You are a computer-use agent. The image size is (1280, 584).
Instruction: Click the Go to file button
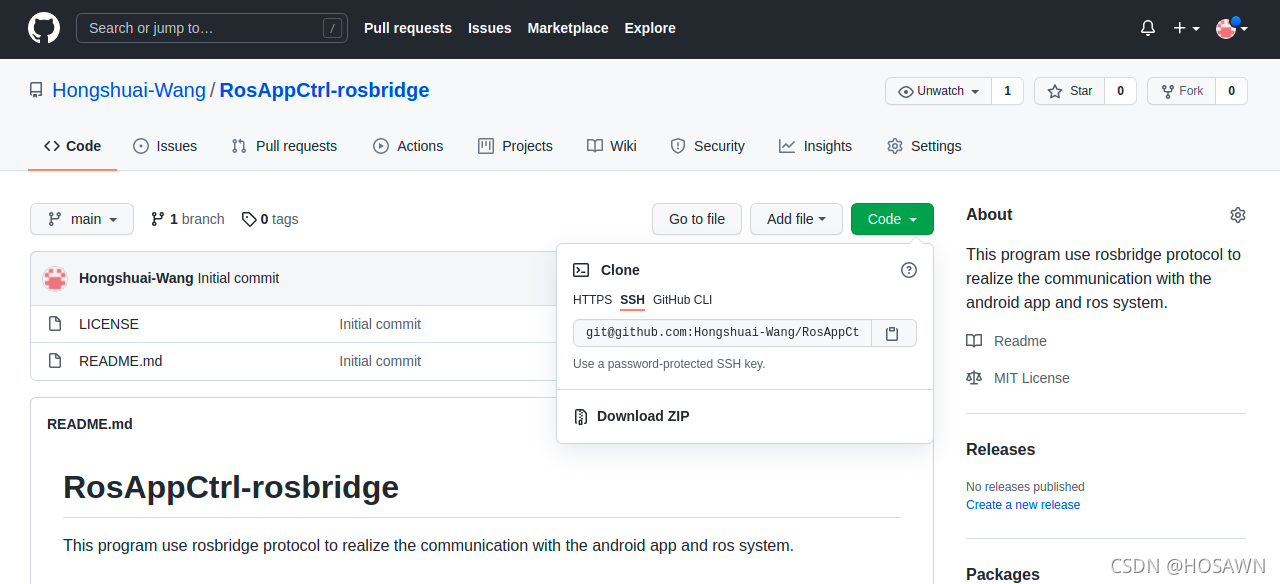click(697, 219)
